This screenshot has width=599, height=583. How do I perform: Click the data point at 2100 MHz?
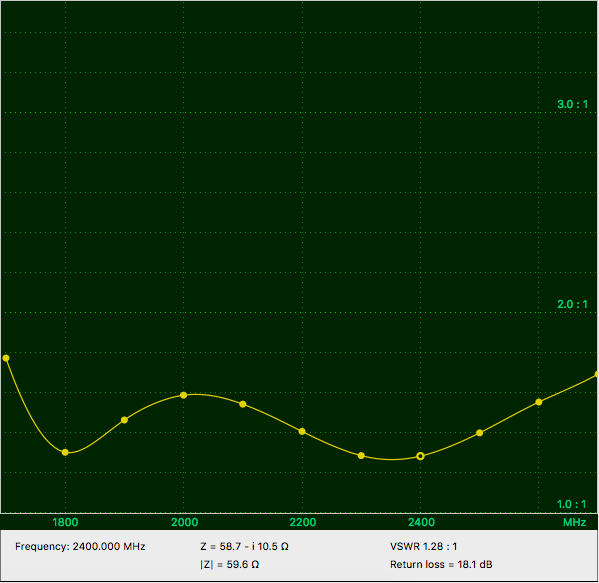(x=243, y=404)
